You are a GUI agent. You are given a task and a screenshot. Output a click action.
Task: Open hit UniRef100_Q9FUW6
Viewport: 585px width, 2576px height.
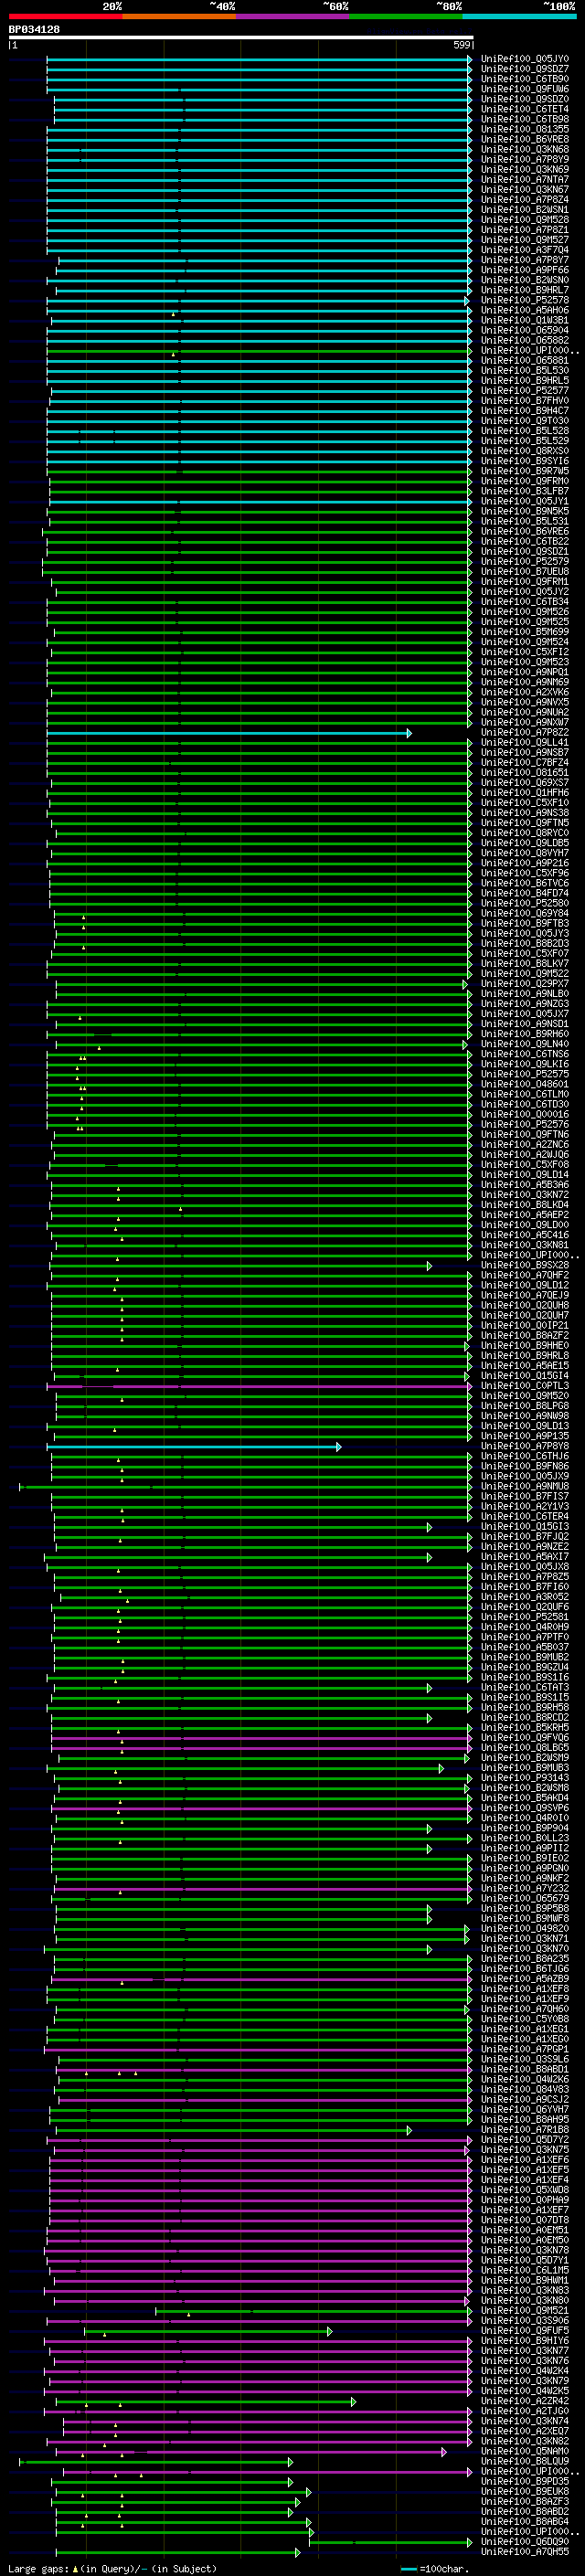pyautogui.click(x=524, y=89)
